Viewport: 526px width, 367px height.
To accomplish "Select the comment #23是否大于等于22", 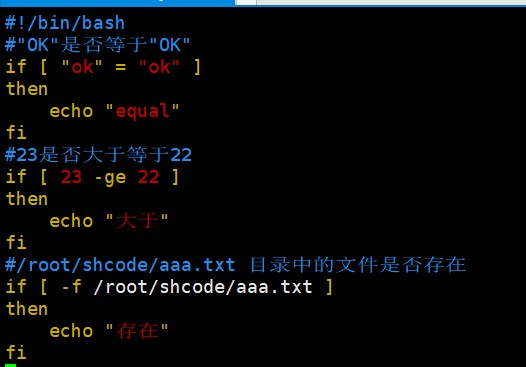I will click(x=99, y=155).
